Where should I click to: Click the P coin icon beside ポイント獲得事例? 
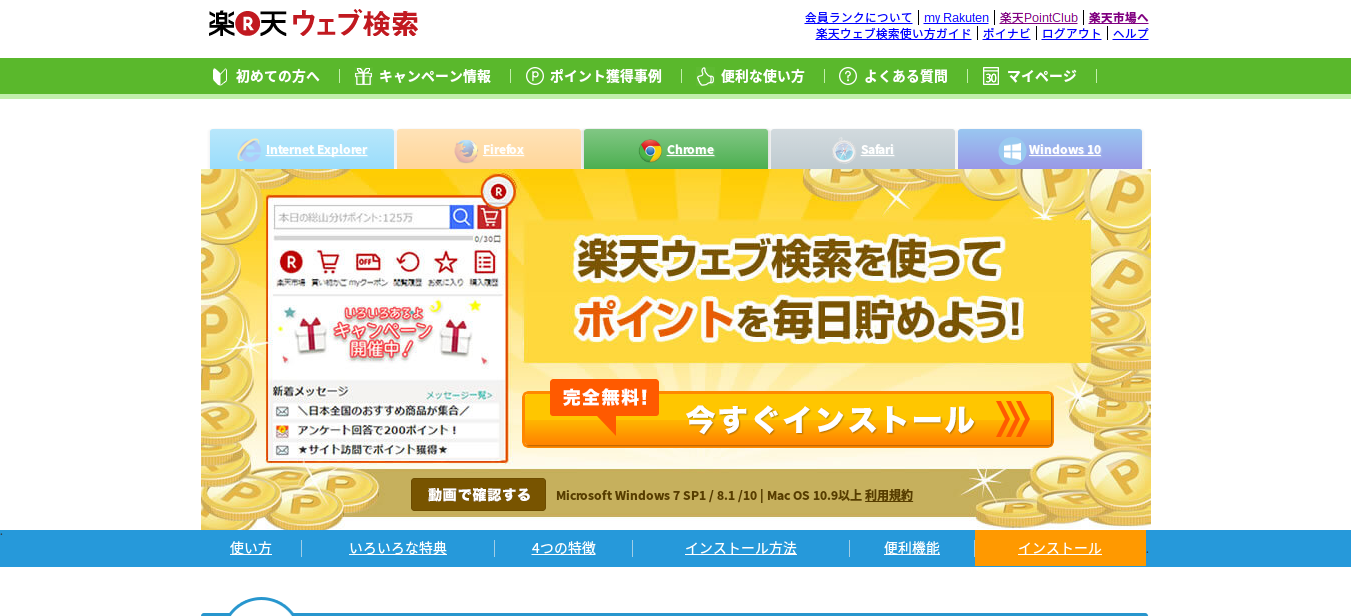(x=535, y=76)
